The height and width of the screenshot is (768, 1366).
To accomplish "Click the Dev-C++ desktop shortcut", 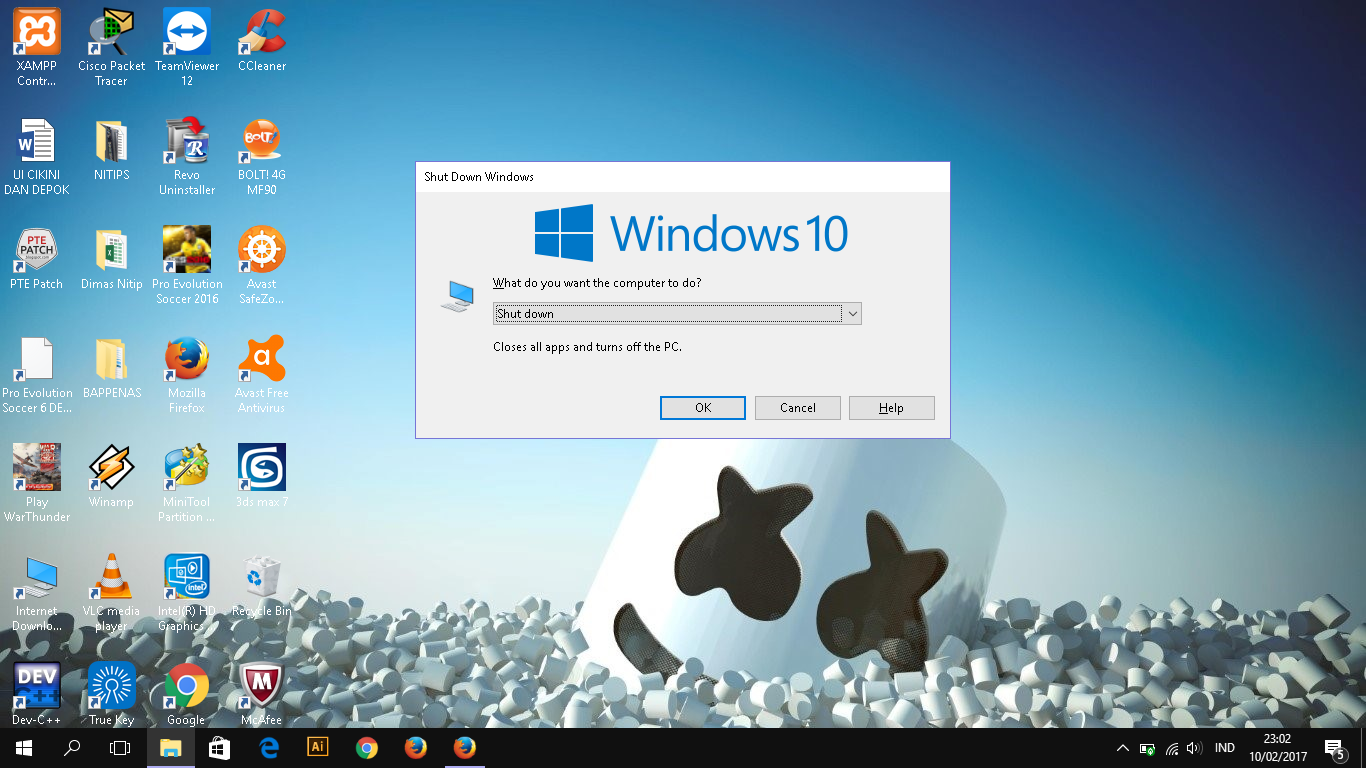I will [37, 694].
